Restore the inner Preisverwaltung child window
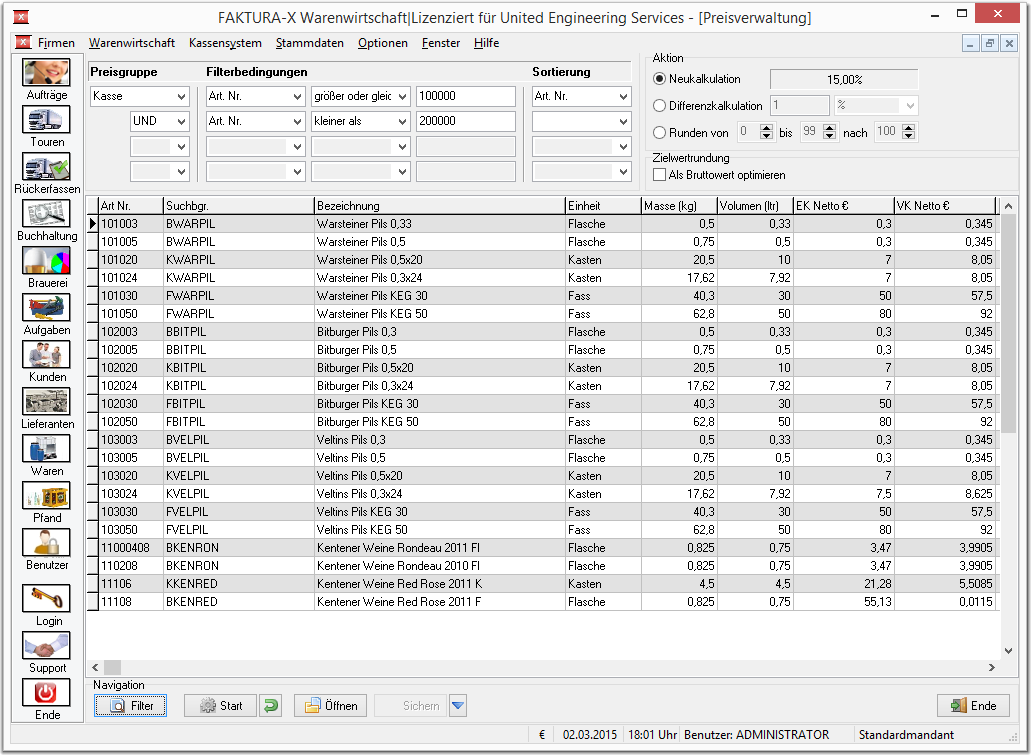 pos(990,43)
